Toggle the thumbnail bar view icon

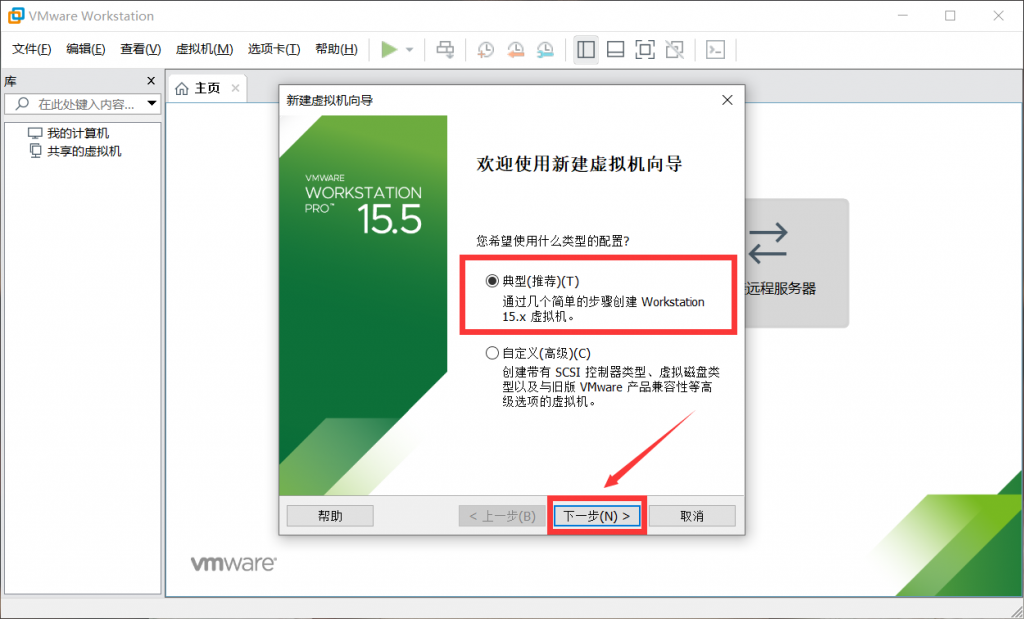[x=615, y=50]
